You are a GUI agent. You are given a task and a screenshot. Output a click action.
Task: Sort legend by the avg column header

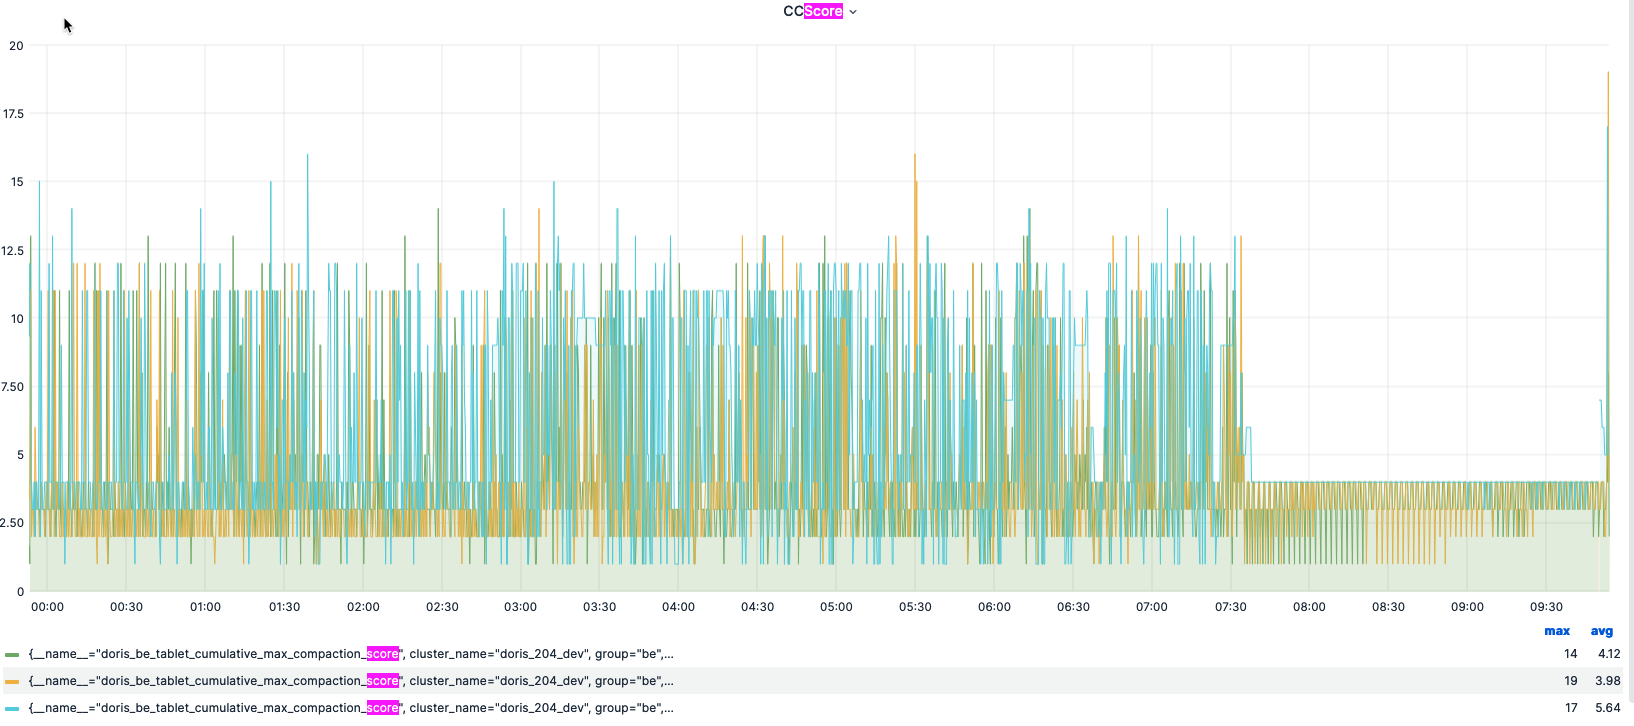(x=1602, y=631)
